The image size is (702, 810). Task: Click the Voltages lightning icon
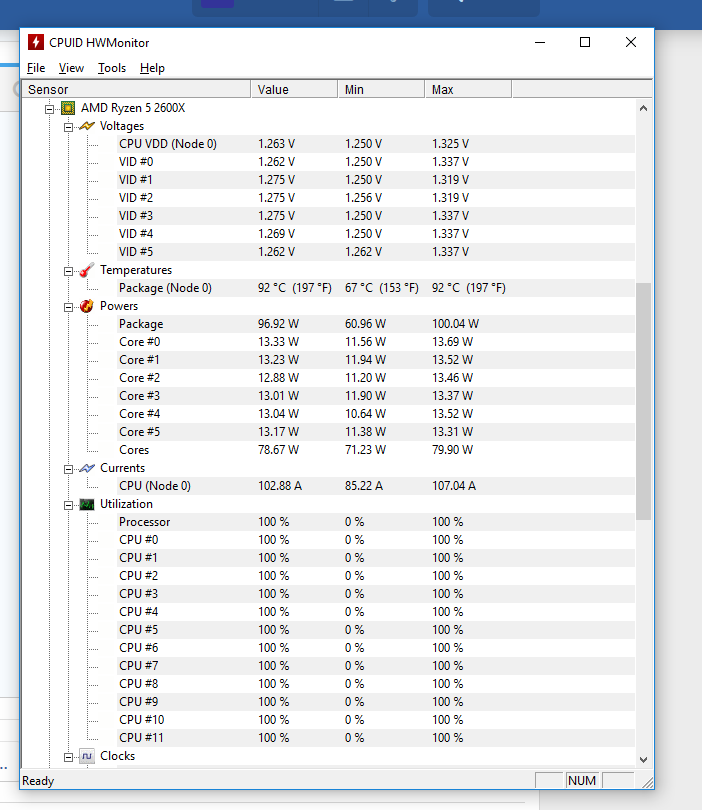[x=87, y=126]
